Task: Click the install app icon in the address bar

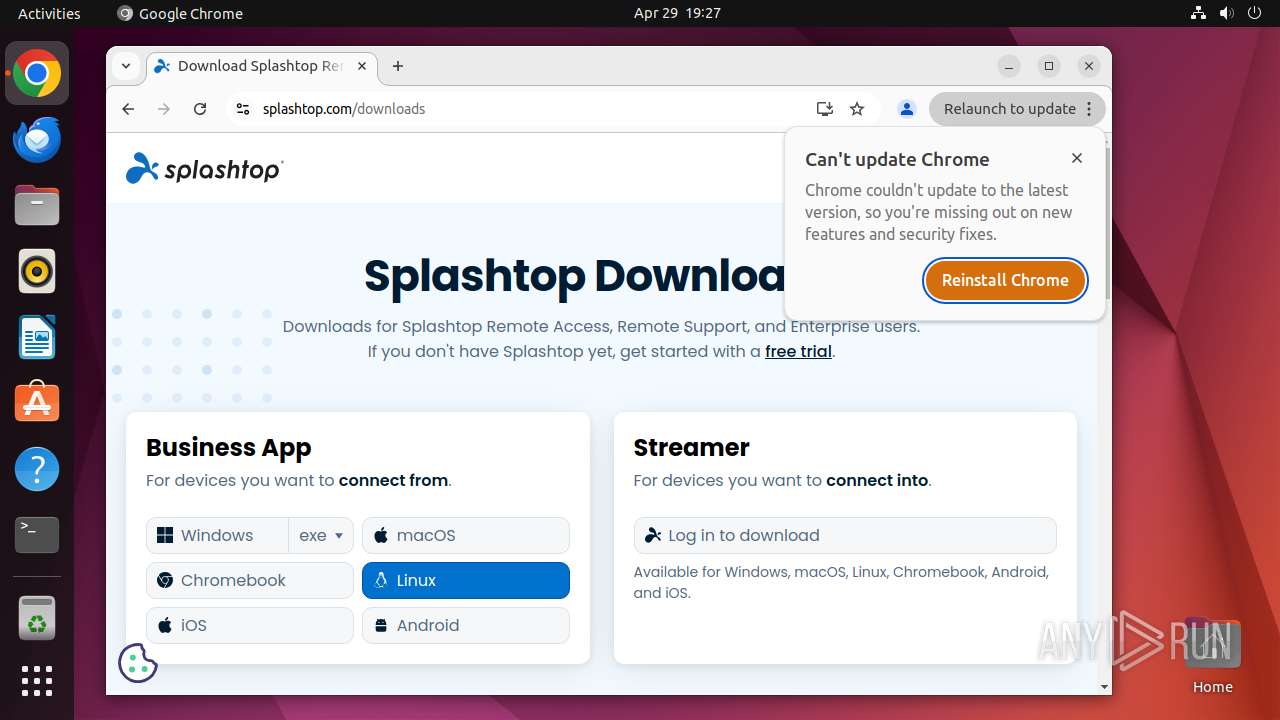Action: 825,109
